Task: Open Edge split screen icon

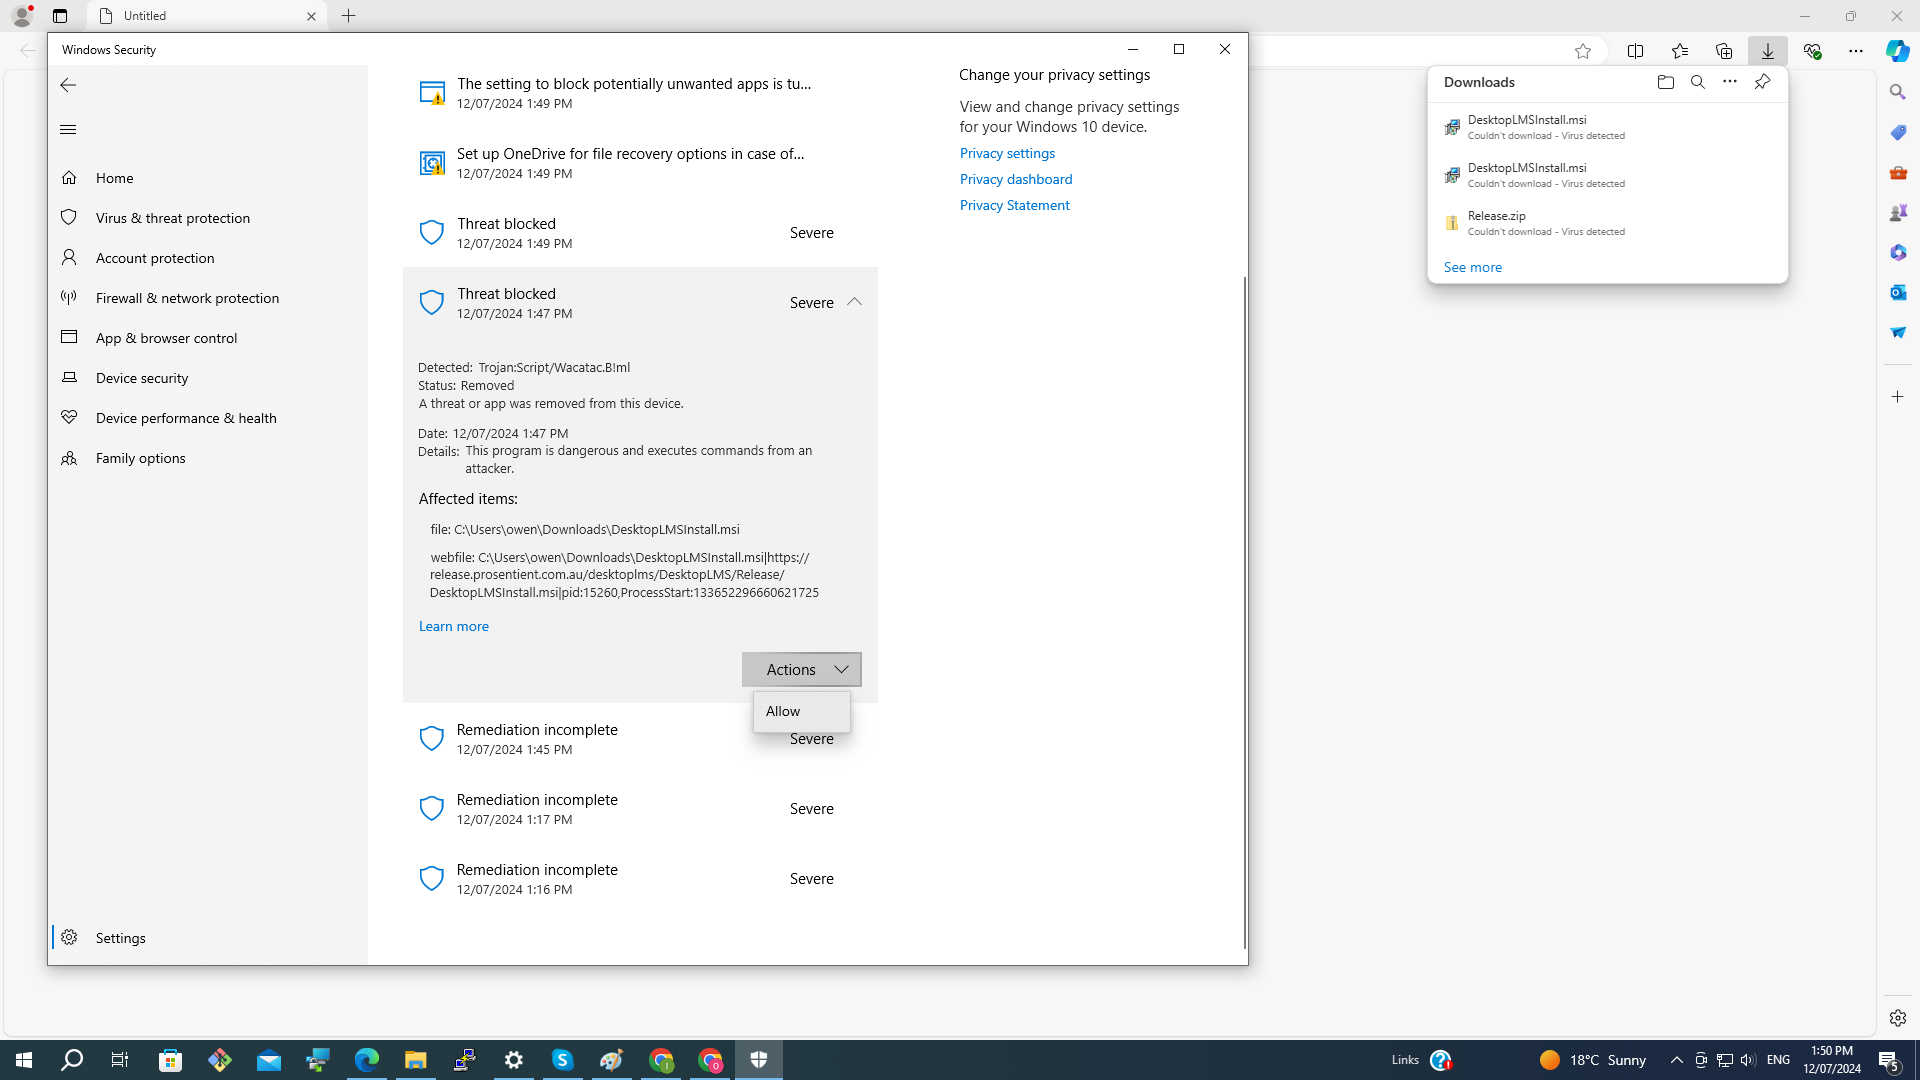Action: click(x=1636, y=51)
